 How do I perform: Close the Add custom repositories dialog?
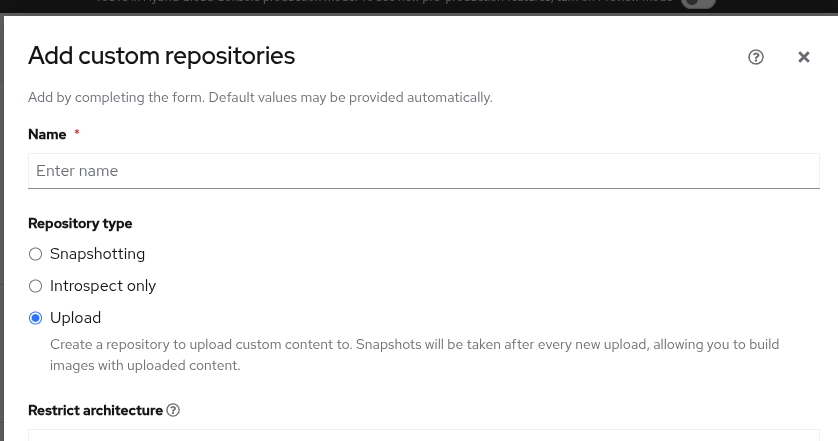pos(804,57)
